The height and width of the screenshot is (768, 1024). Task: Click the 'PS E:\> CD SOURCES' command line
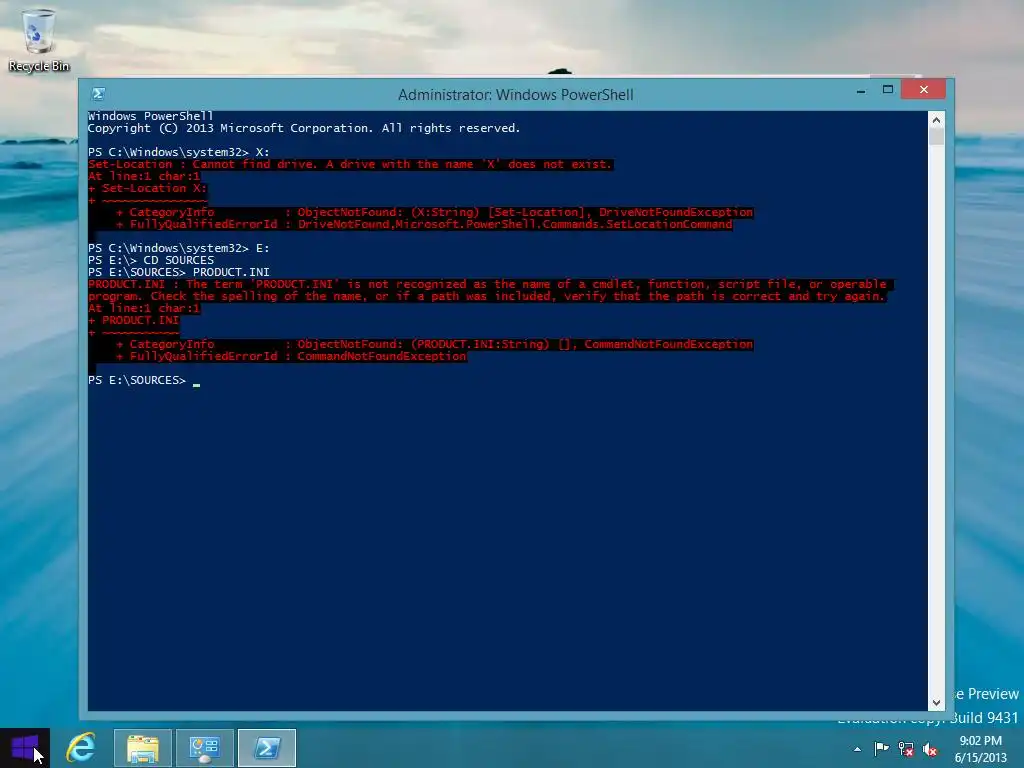(x=151, y=260)
